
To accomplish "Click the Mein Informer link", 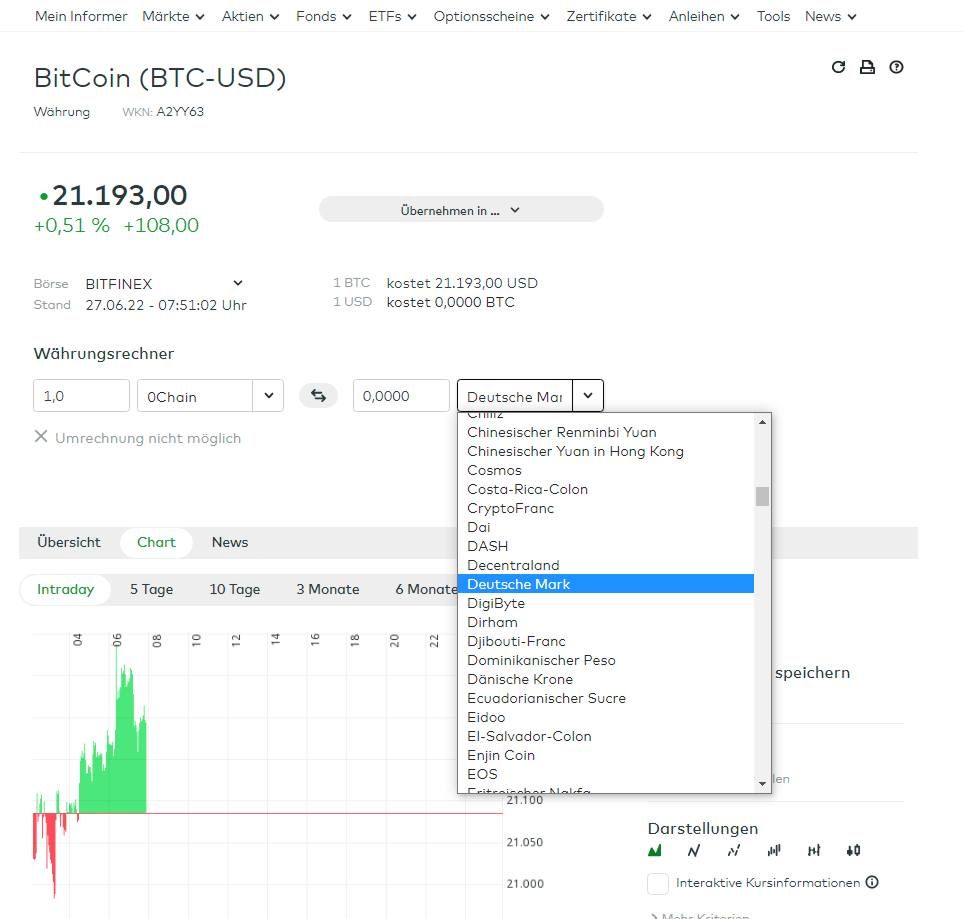I will click(81, 16).
